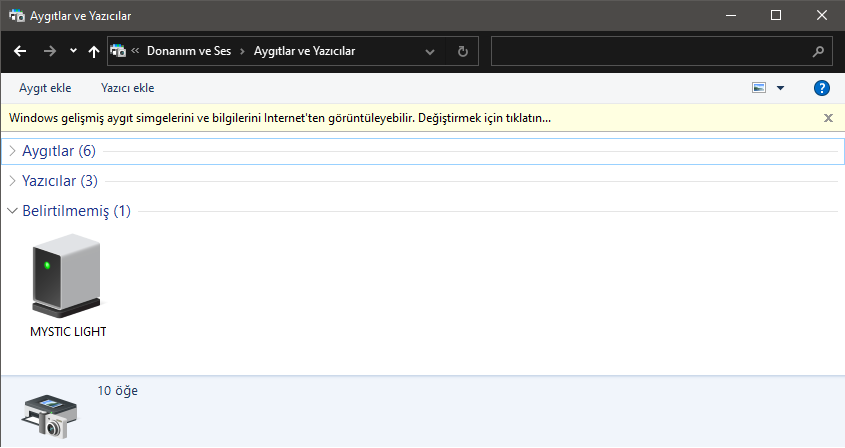Go forward with the right arrow

click(x=50, y=51)
